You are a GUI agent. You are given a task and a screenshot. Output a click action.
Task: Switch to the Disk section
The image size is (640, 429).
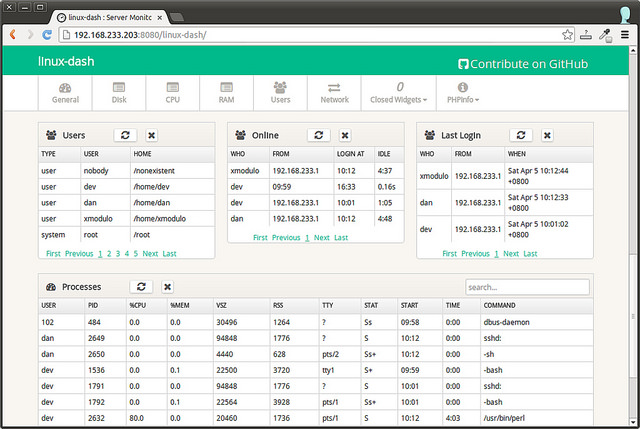(x=119, y=93)
